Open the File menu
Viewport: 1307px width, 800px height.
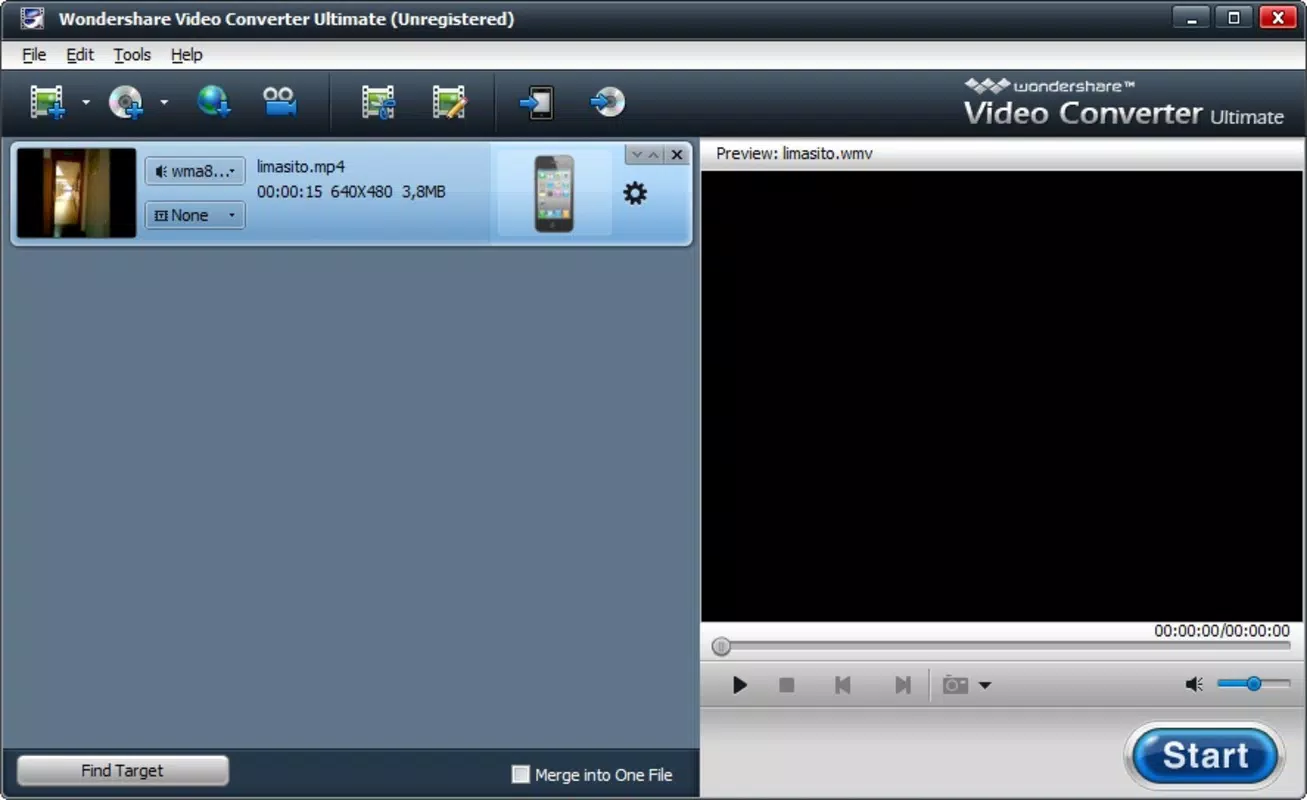34,55
